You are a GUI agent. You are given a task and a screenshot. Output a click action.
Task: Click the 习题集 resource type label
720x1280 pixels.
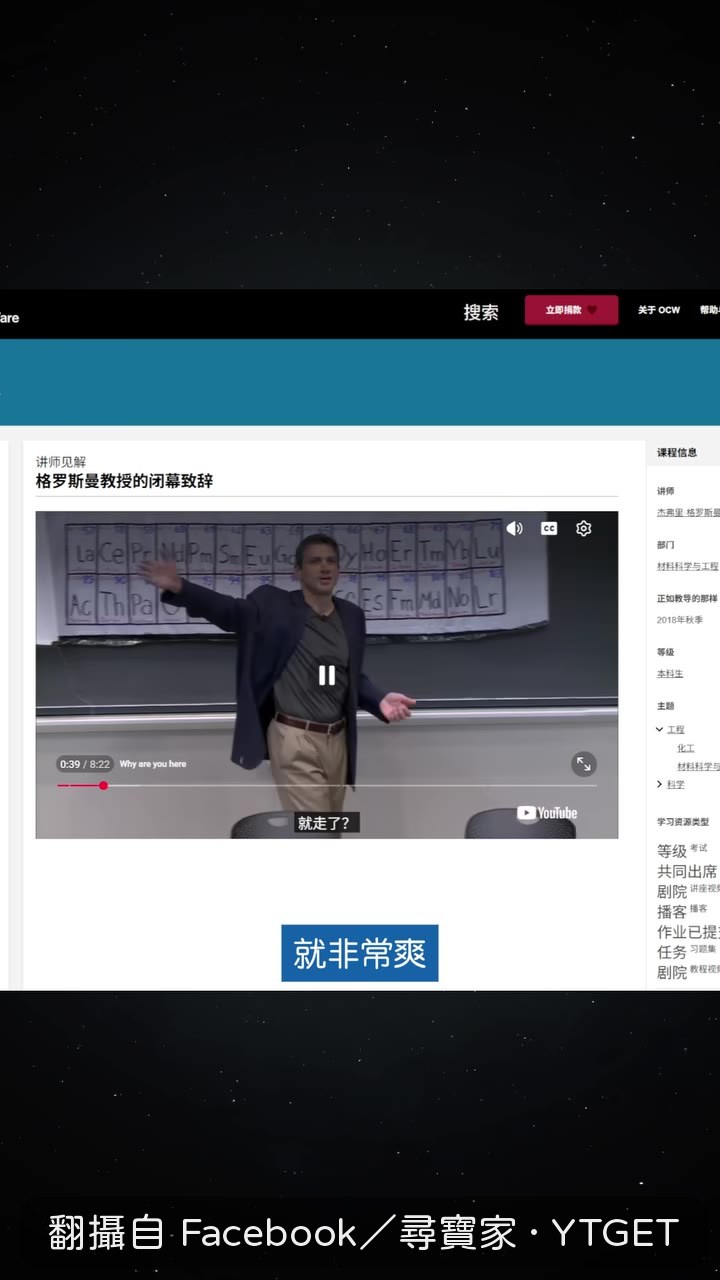click(x=703, y=948)
